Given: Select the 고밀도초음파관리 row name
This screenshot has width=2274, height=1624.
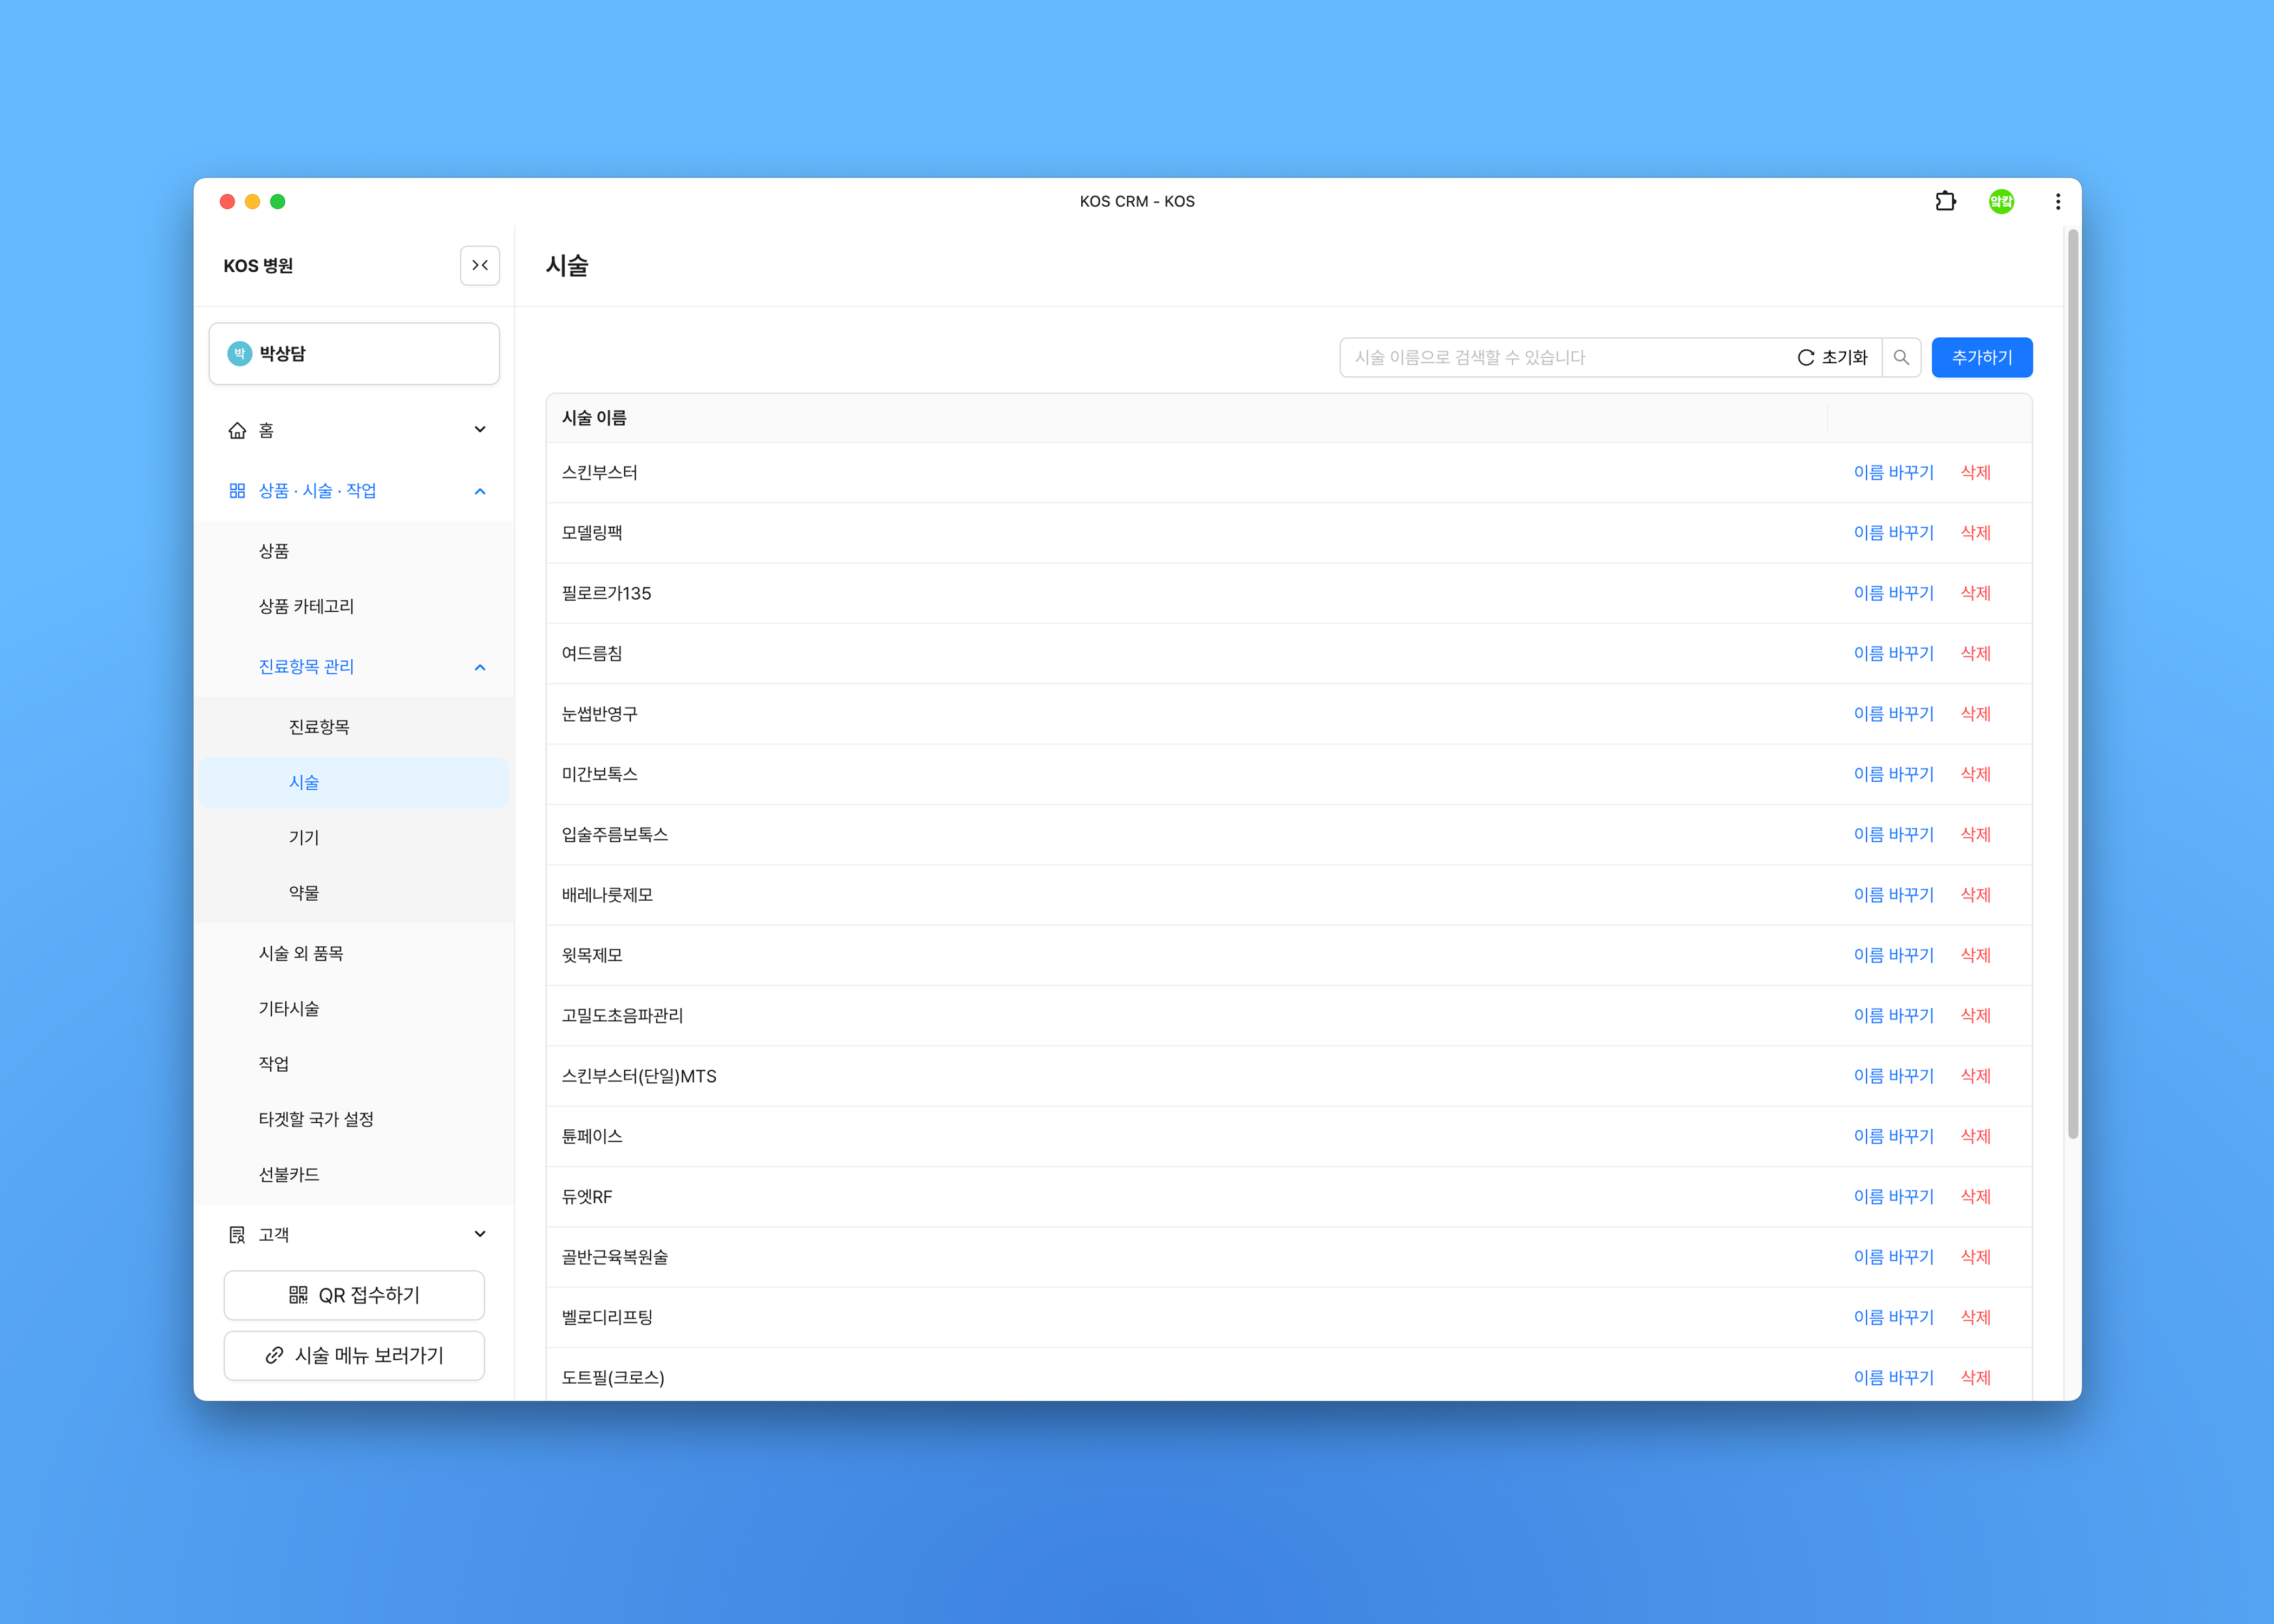Looking at the screenshot, I should click(622, 1016).
